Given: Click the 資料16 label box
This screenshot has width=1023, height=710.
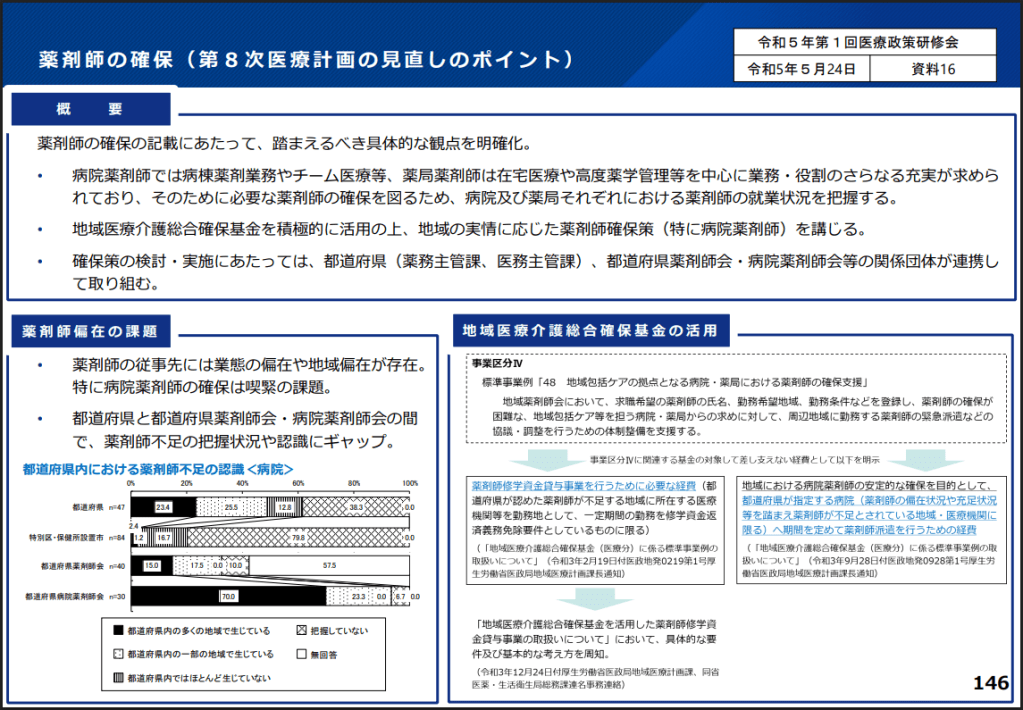Looking at the screenshot, I should (x=933, y=69).
